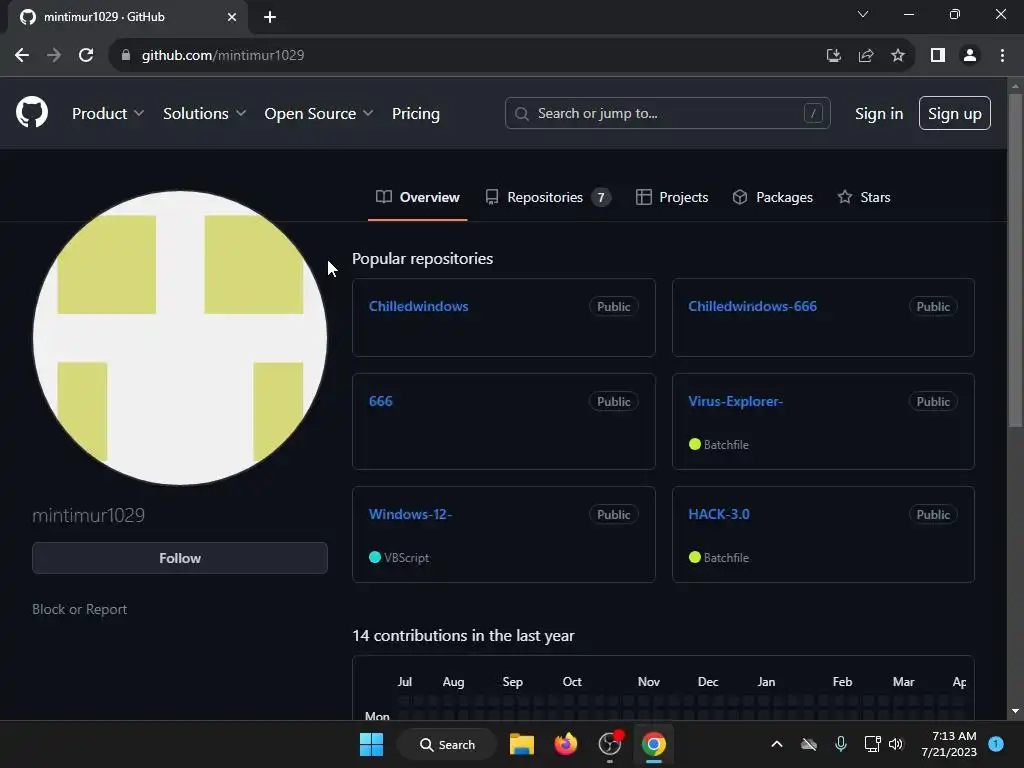The image size is (1024, 768).
Task: Click the scrollbar down arrow
Action: click(x=1015, y=712)
